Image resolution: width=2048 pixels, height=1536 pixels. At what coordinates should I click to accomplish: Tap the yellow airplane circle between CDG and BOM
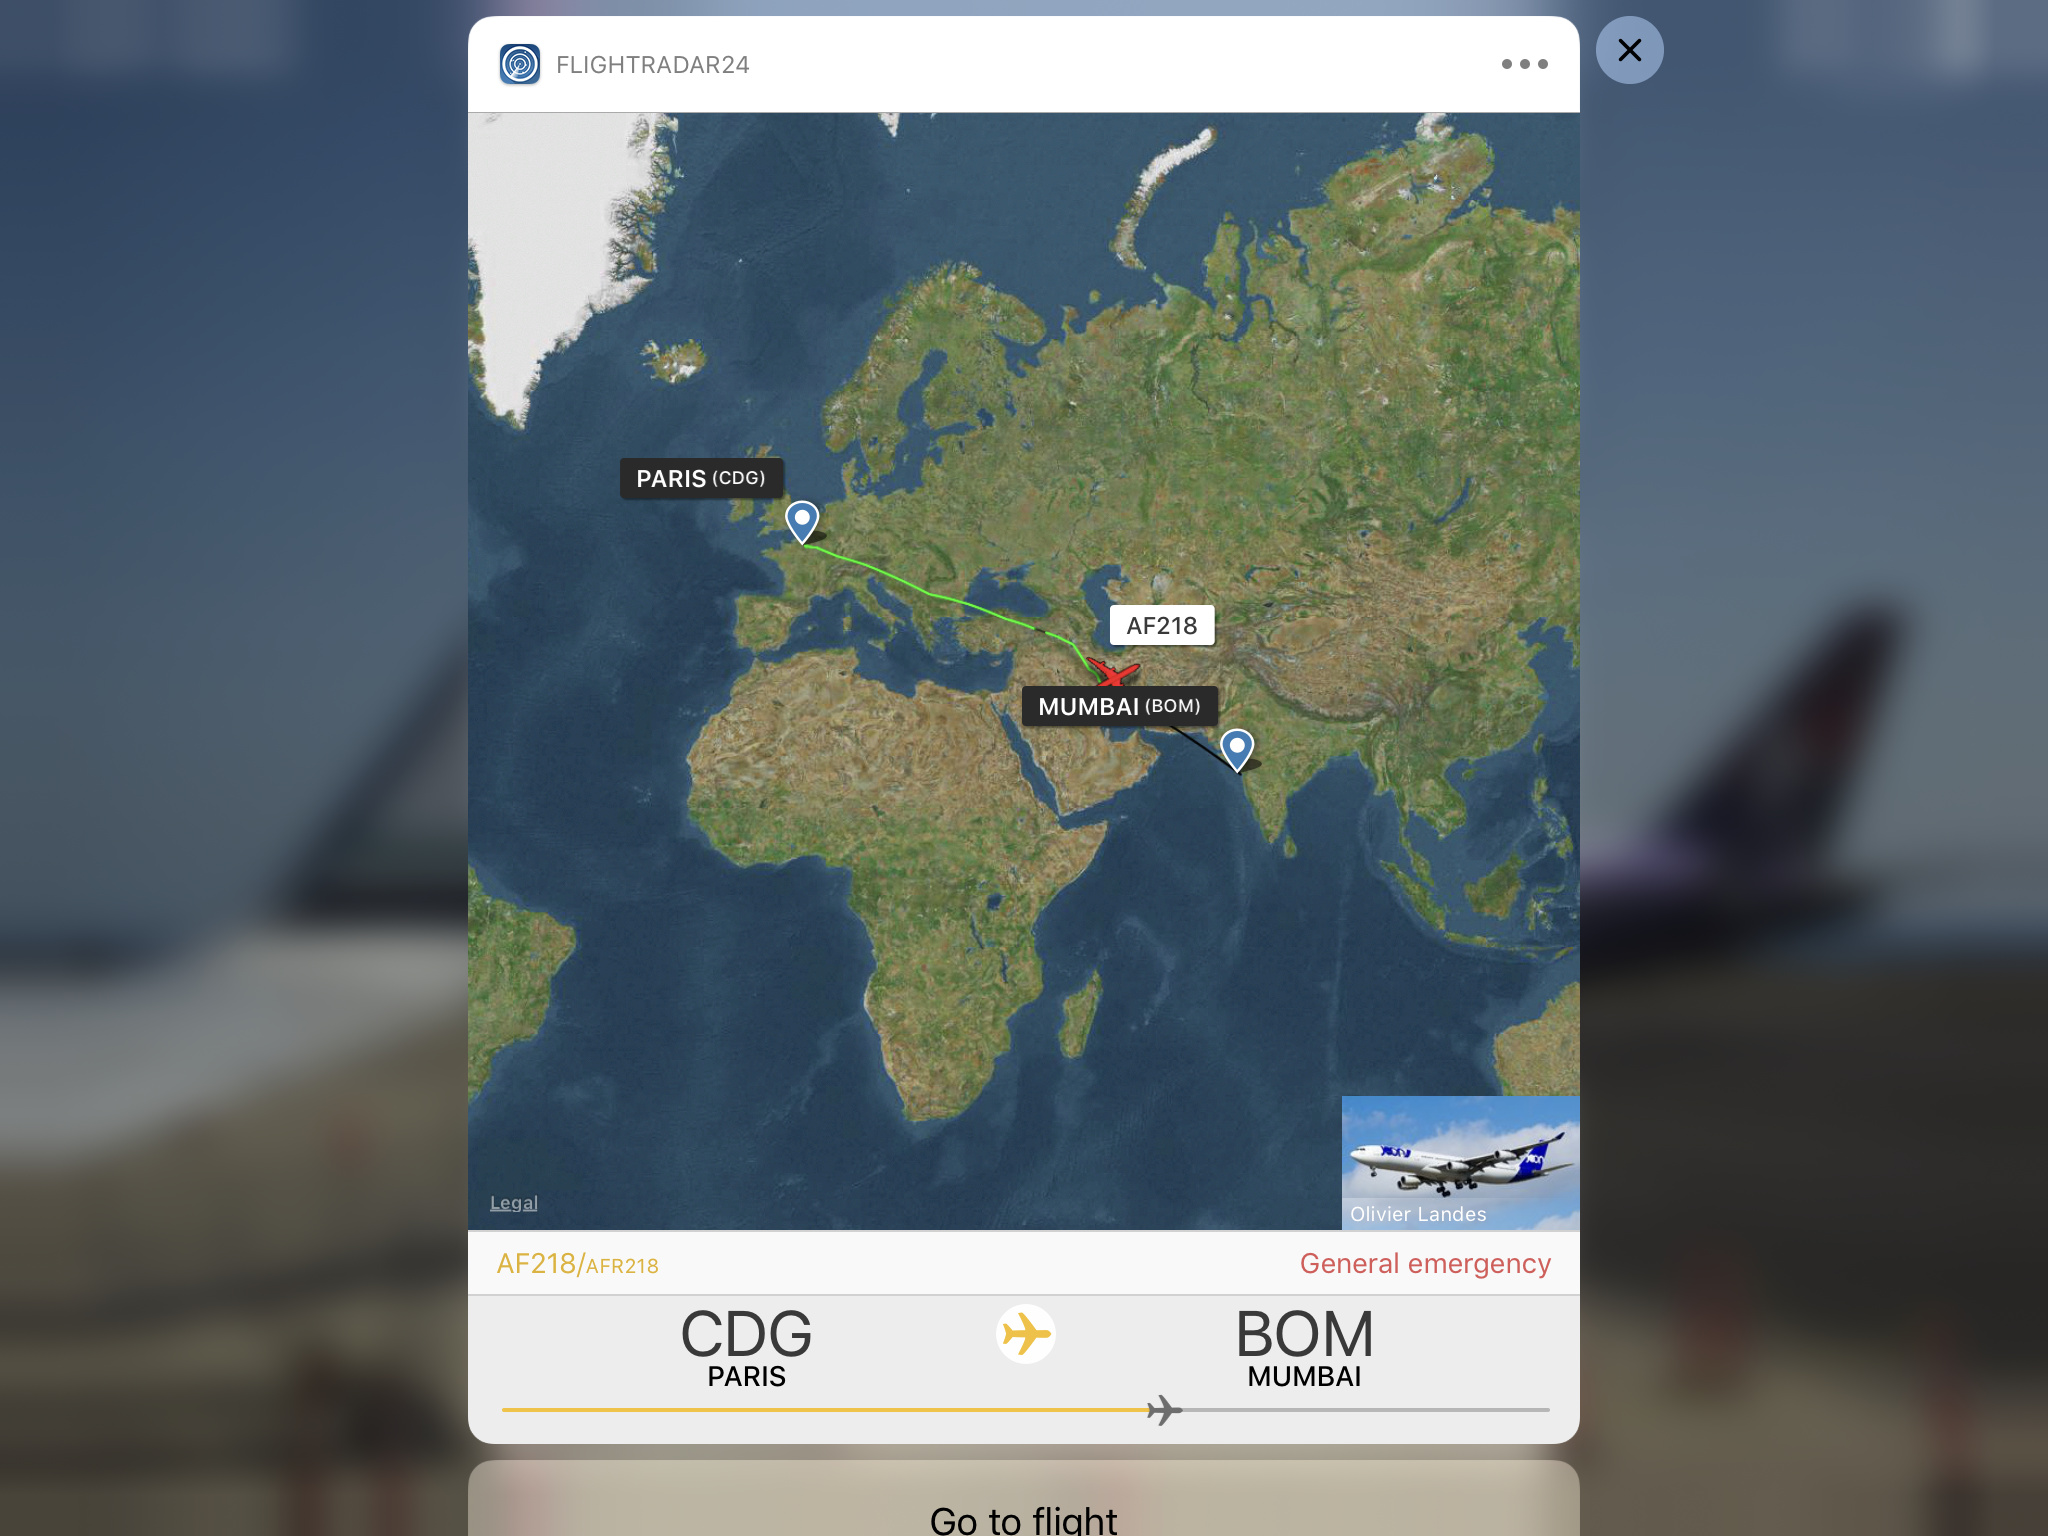tap(1026, 1334)
